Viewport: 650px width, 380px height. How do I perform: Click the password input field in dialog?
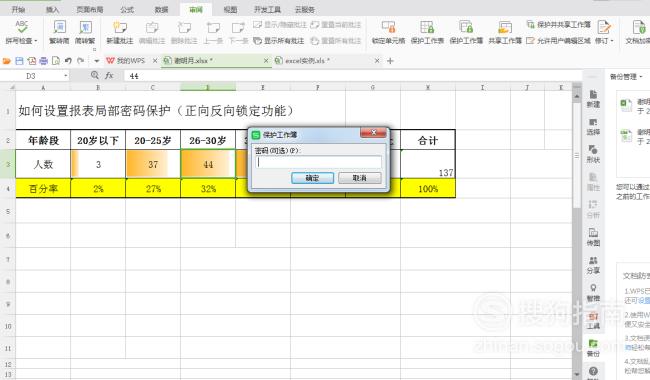tap(318, 162)
